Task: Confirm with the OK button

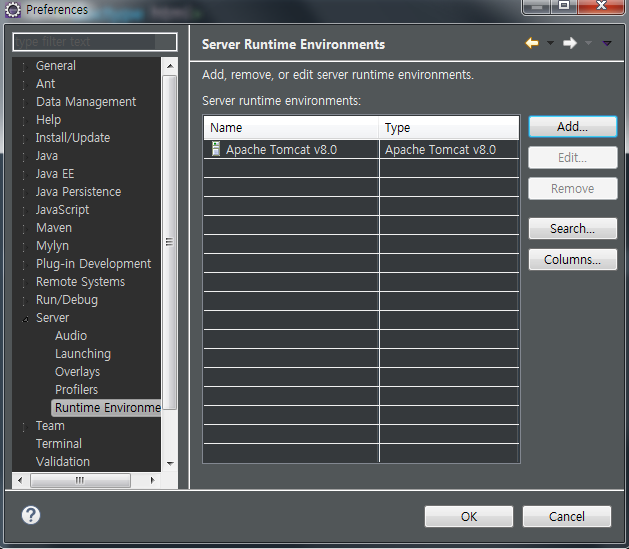Action: [469, 516]
